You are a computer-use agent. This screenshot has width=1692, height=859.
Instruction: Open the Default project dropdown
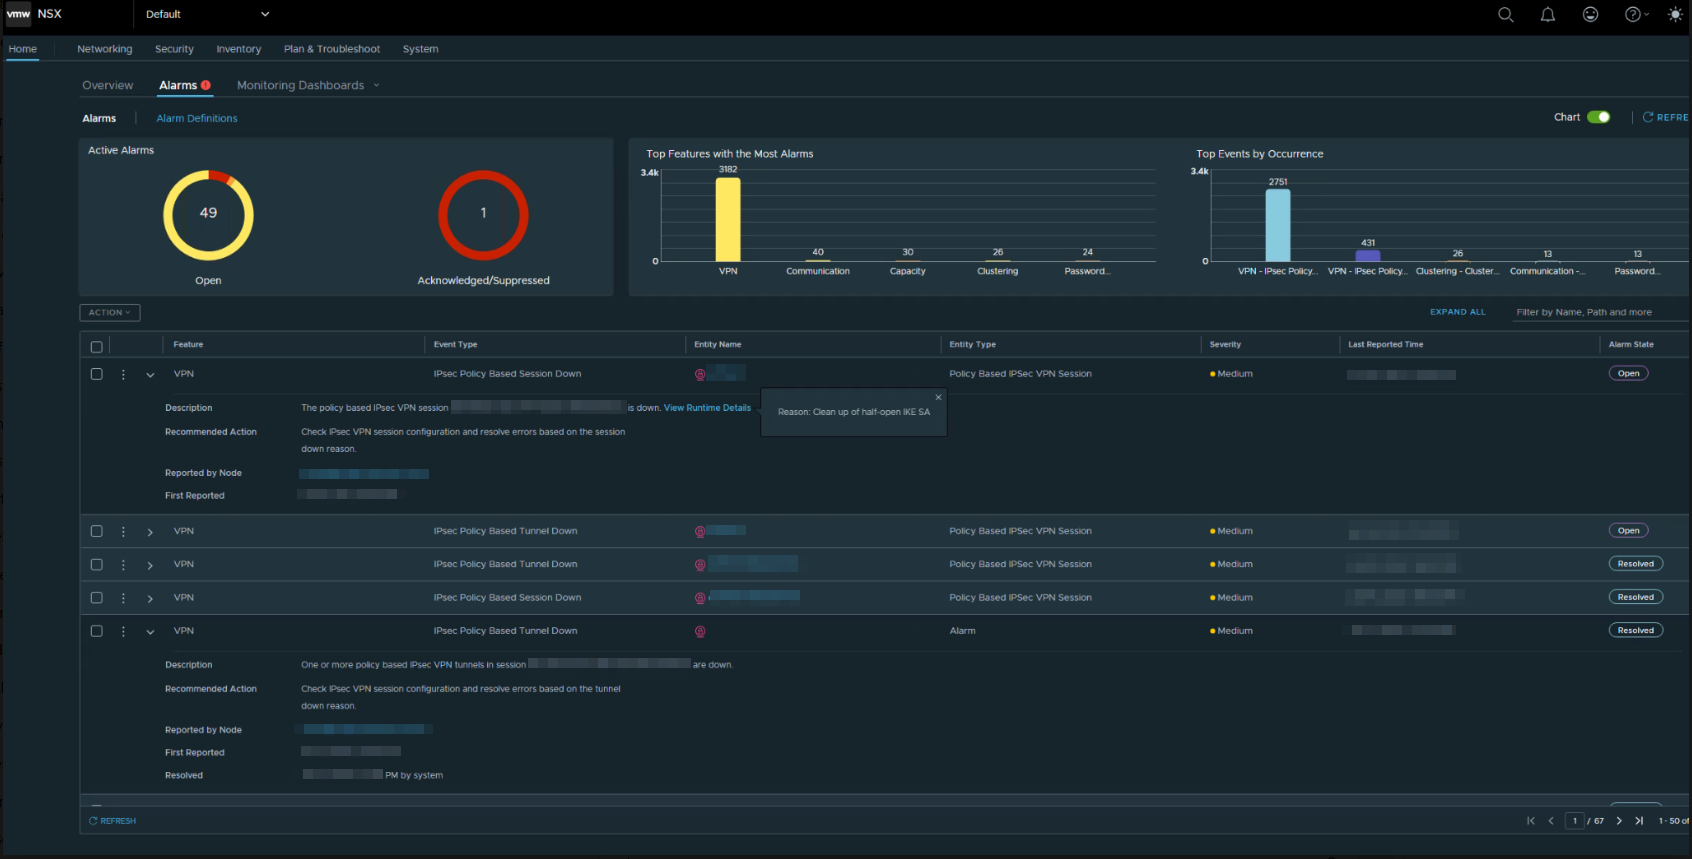pos(207,14)
